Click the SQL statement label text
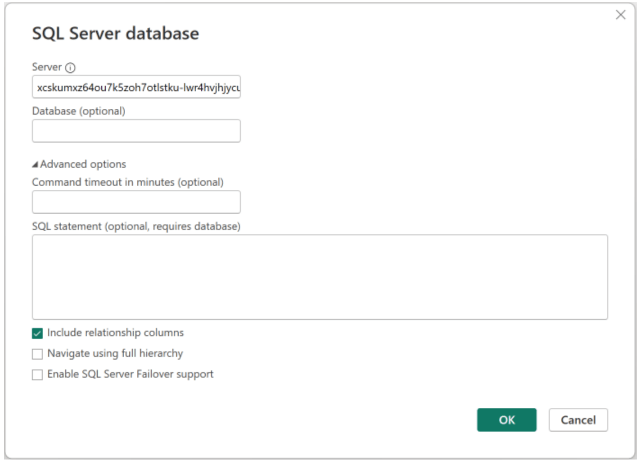This screenshot has height=462, width=638. 136,226
